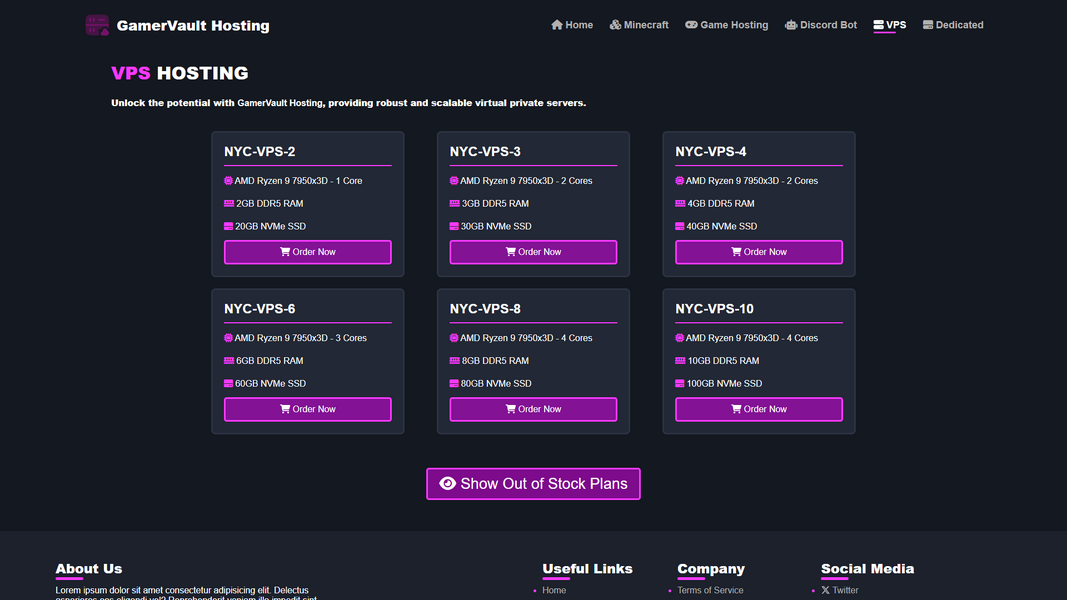1067x600 pixels.
Task: Open the Game Hosting page
Action: 727,24
